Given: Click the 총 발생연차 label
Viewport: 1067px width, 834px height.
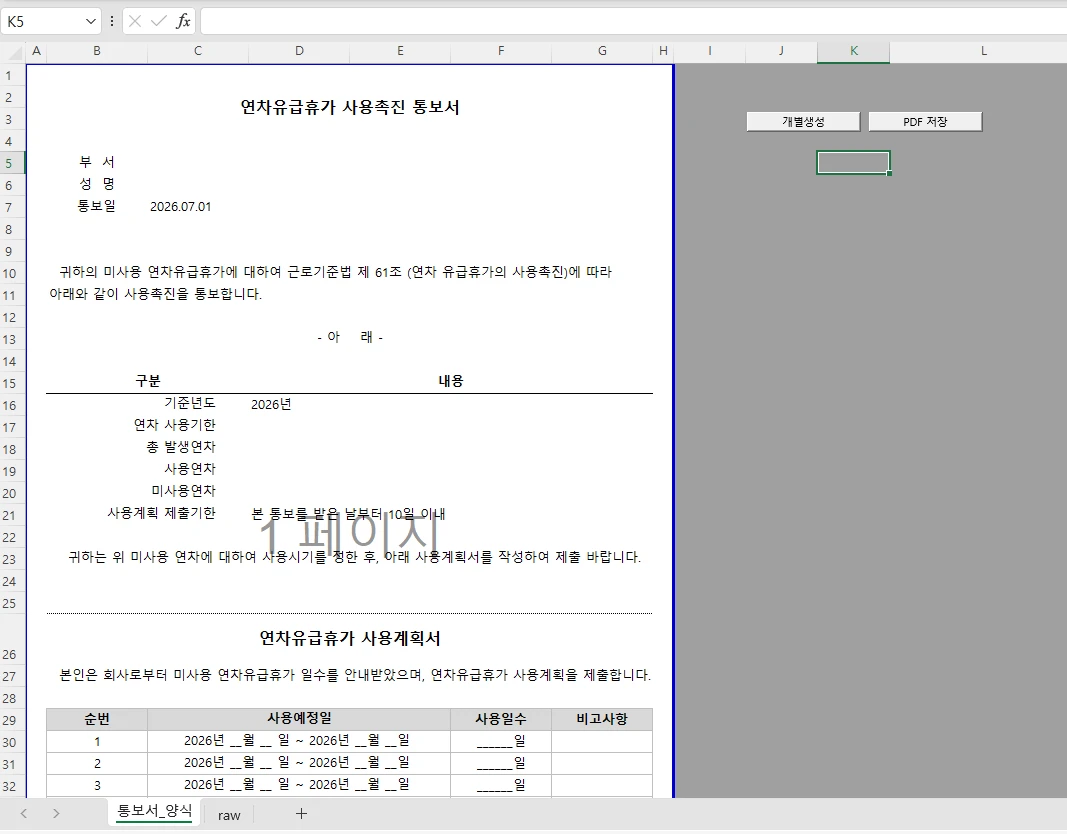Looking at the screenshot, I should point(181,447).
